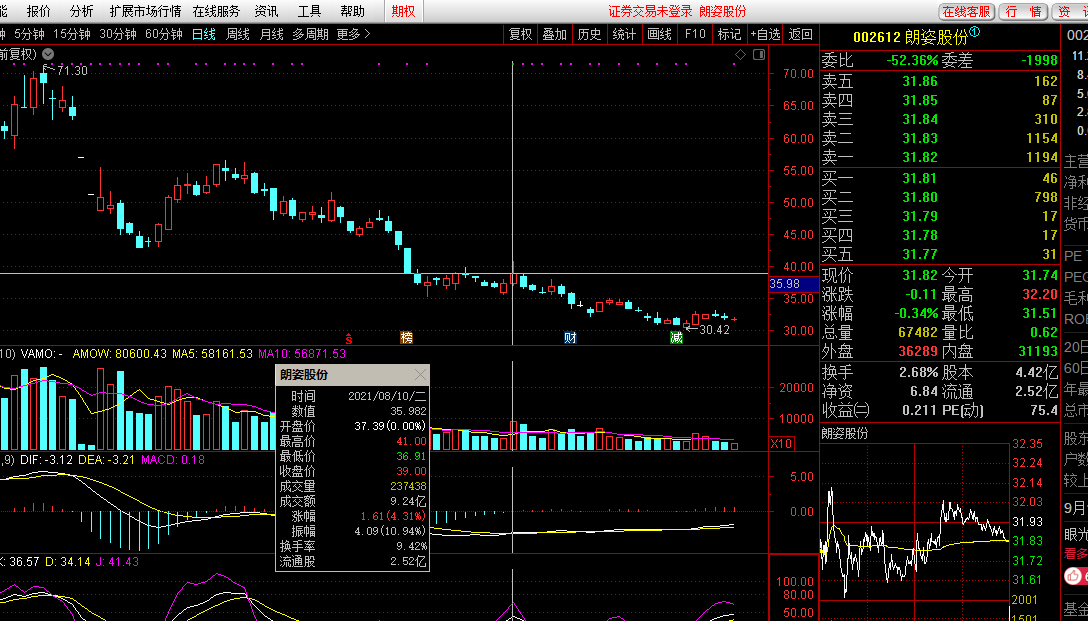Click the 历史 history button
Viewport: 1088px width, 621px height.
tap(589, 34)
